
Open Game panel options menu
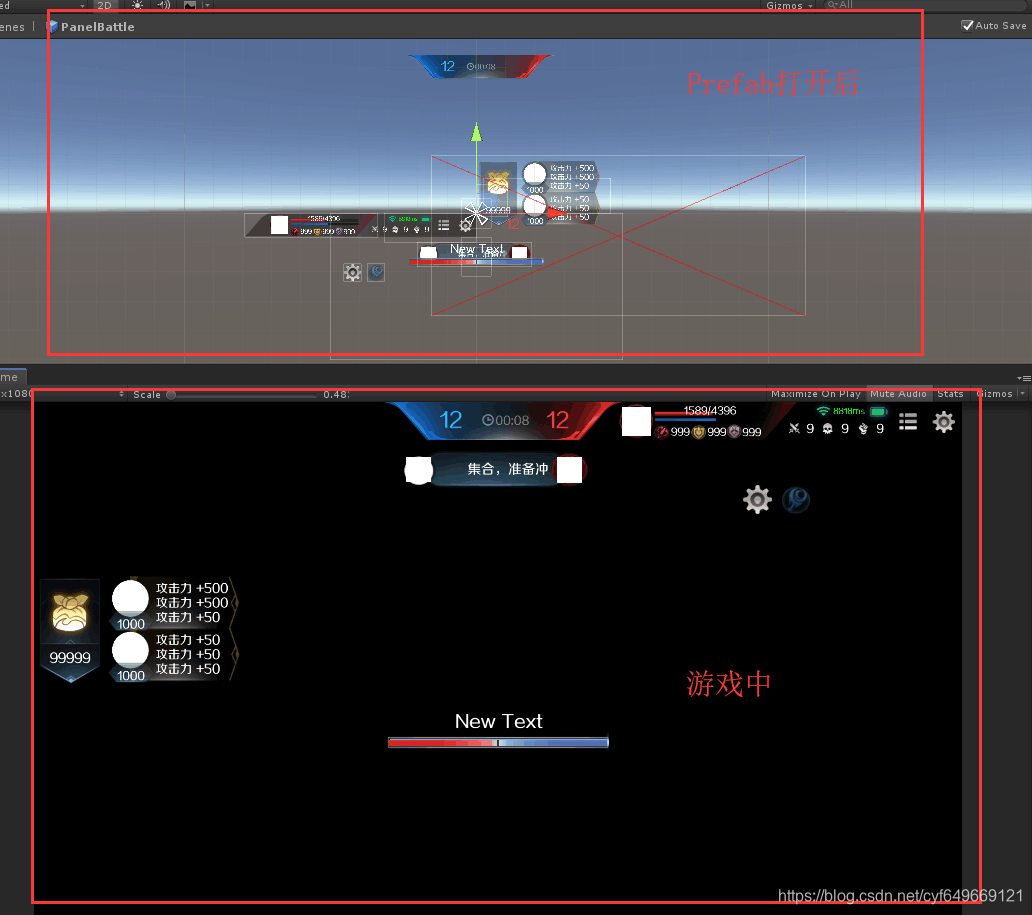(x=1024, y=378)
